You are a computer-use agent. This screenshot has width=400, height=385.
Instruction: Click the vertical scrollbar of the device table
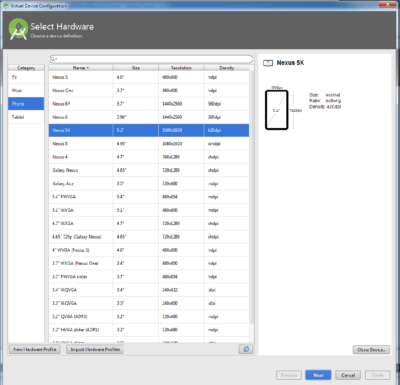[252, 197]
